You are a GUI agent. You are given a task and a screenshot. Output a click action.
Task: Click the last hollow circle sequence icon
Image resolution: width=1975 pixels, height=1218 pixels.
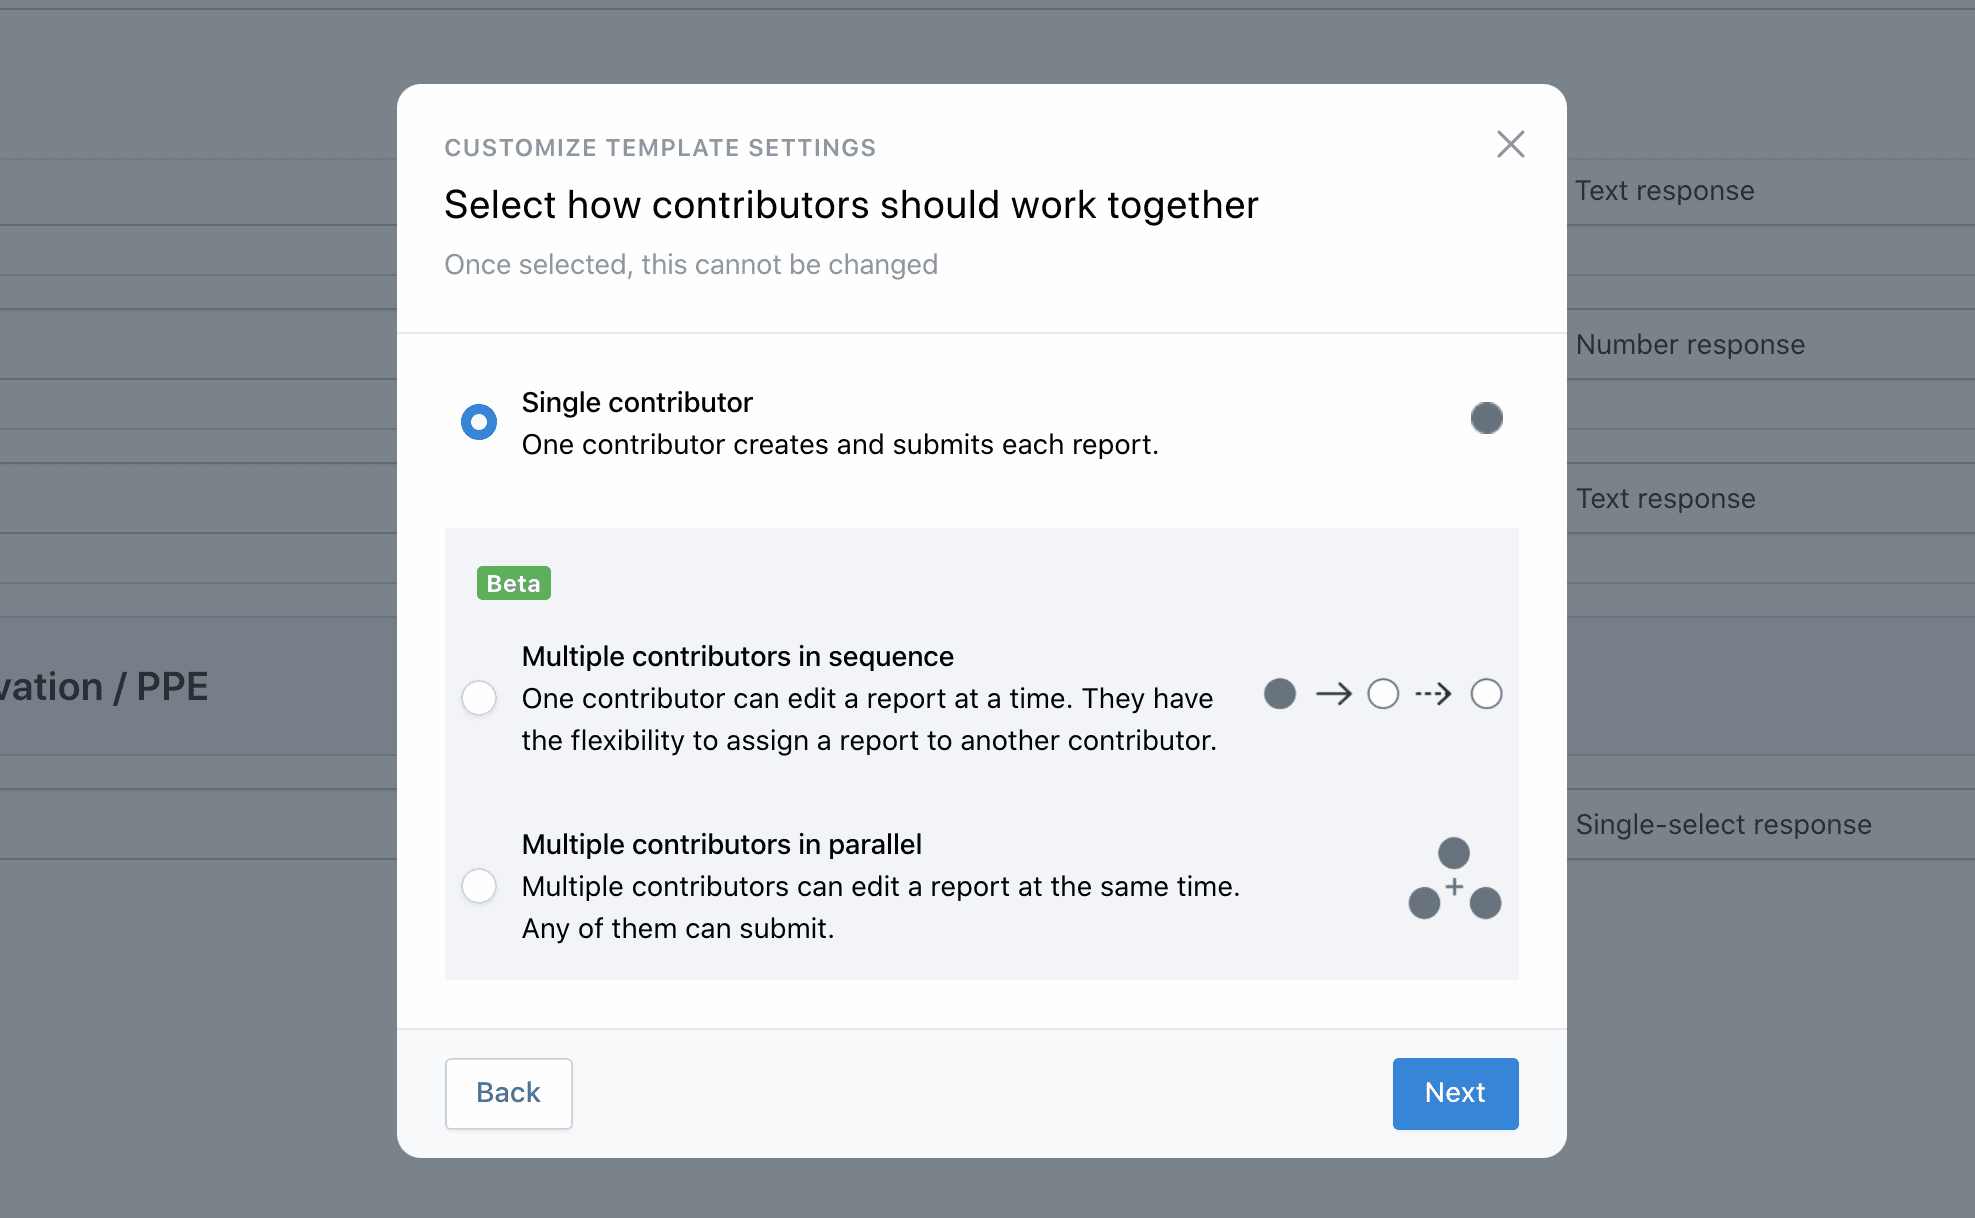(x=1486, y=694)
